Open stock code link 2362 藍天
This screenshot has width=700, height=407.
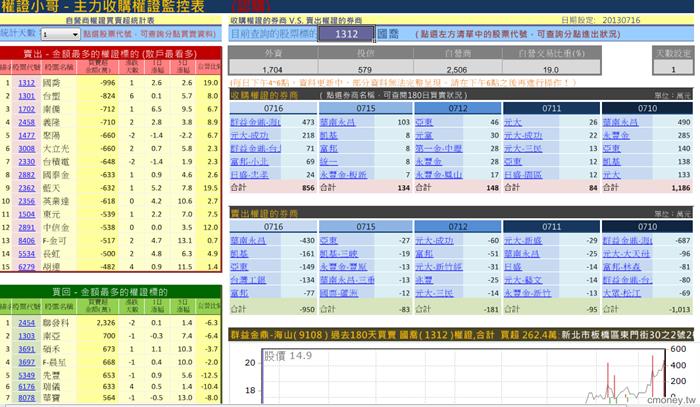pos(26,188)
